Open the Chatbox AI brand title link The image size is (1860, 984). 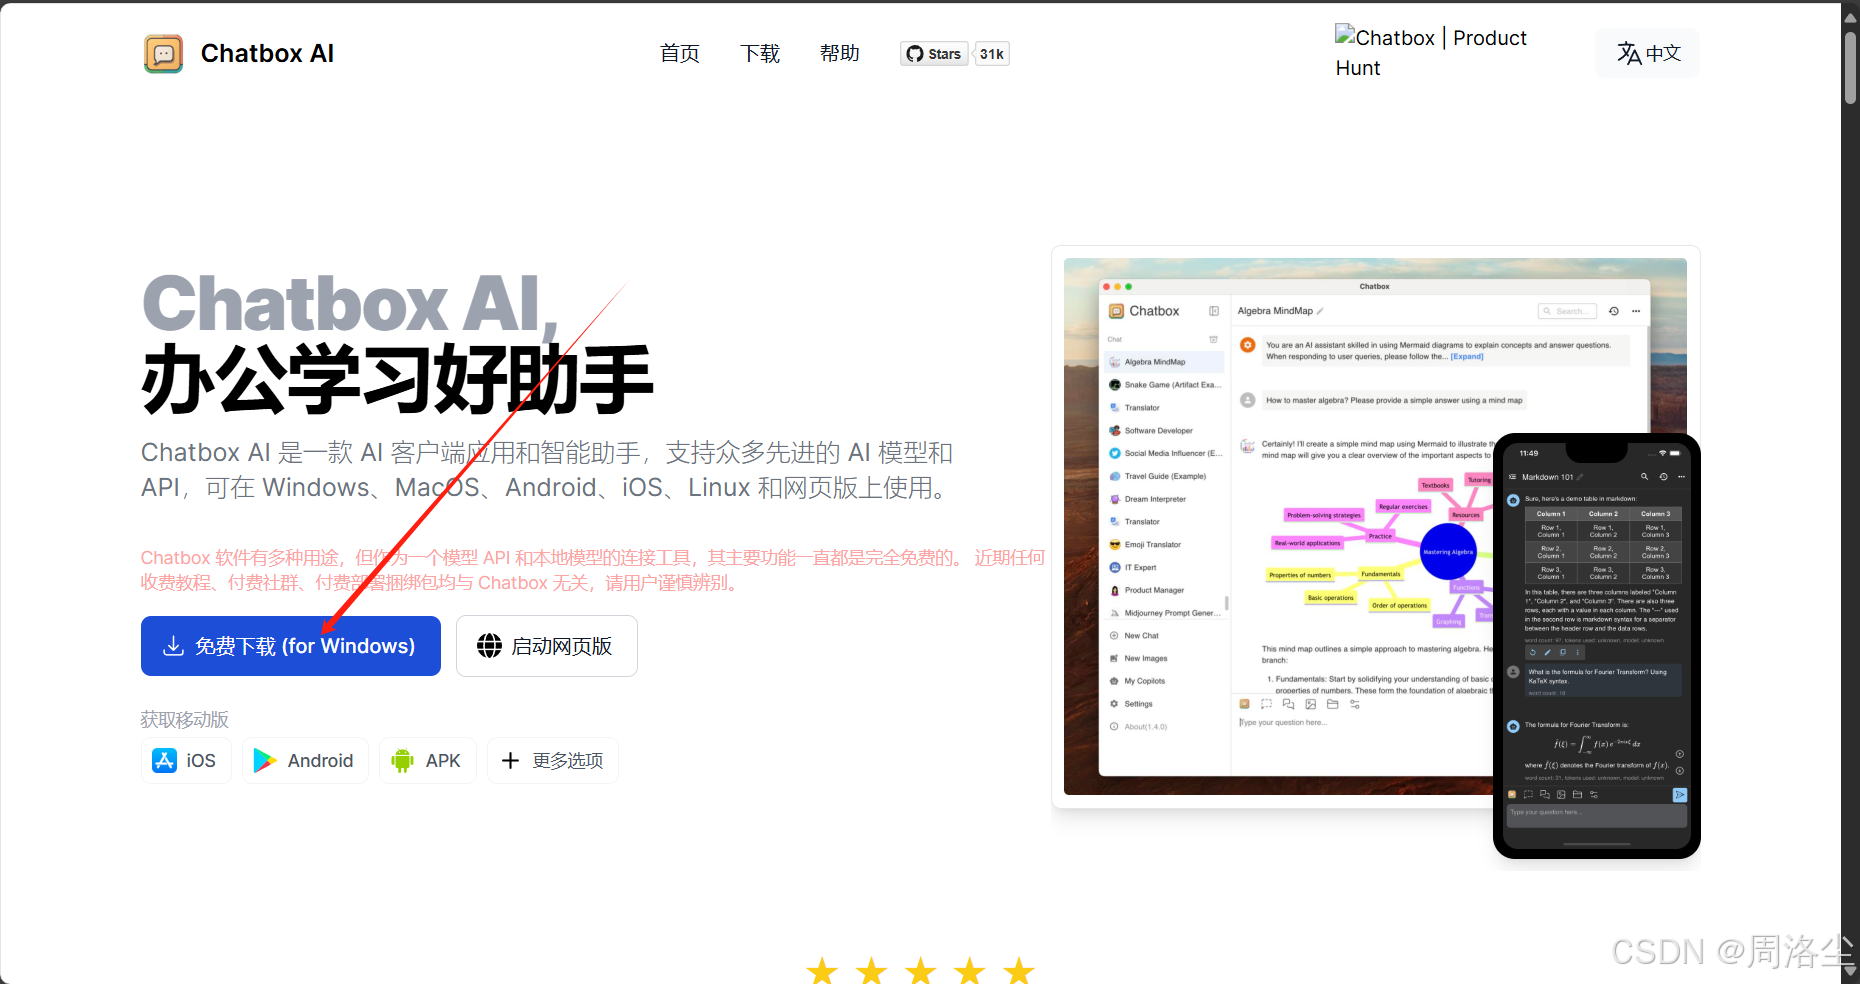(x=267, y=54)
